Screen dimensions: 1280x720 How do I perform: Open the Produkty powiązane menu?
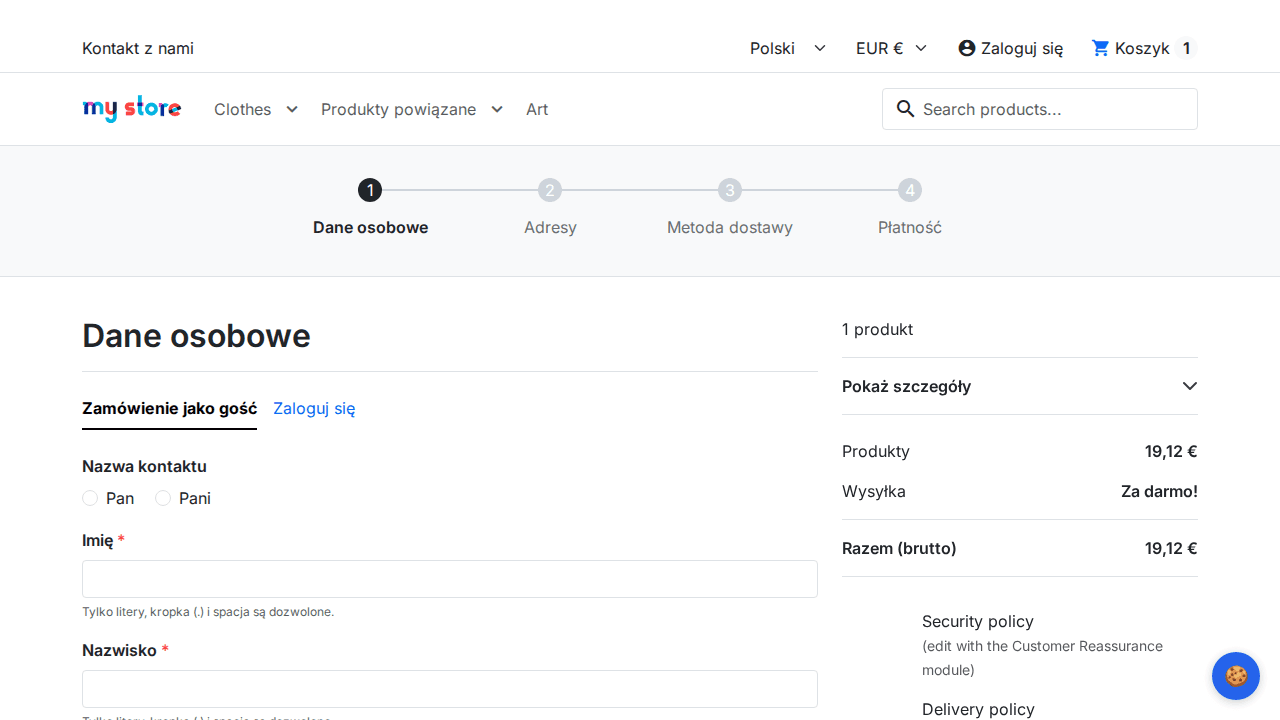click(x=398, y=109)
